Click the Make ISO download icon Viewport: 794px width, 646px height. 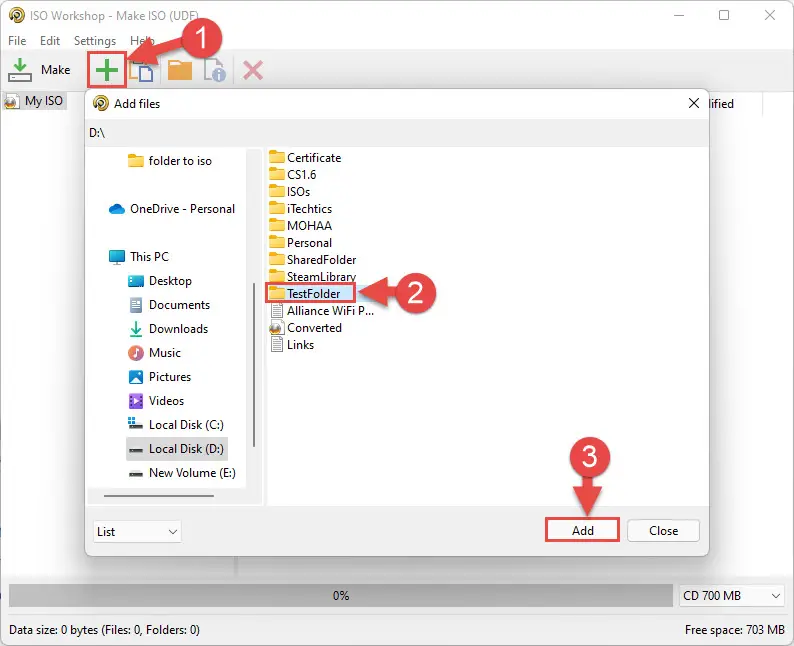point(20,70)
